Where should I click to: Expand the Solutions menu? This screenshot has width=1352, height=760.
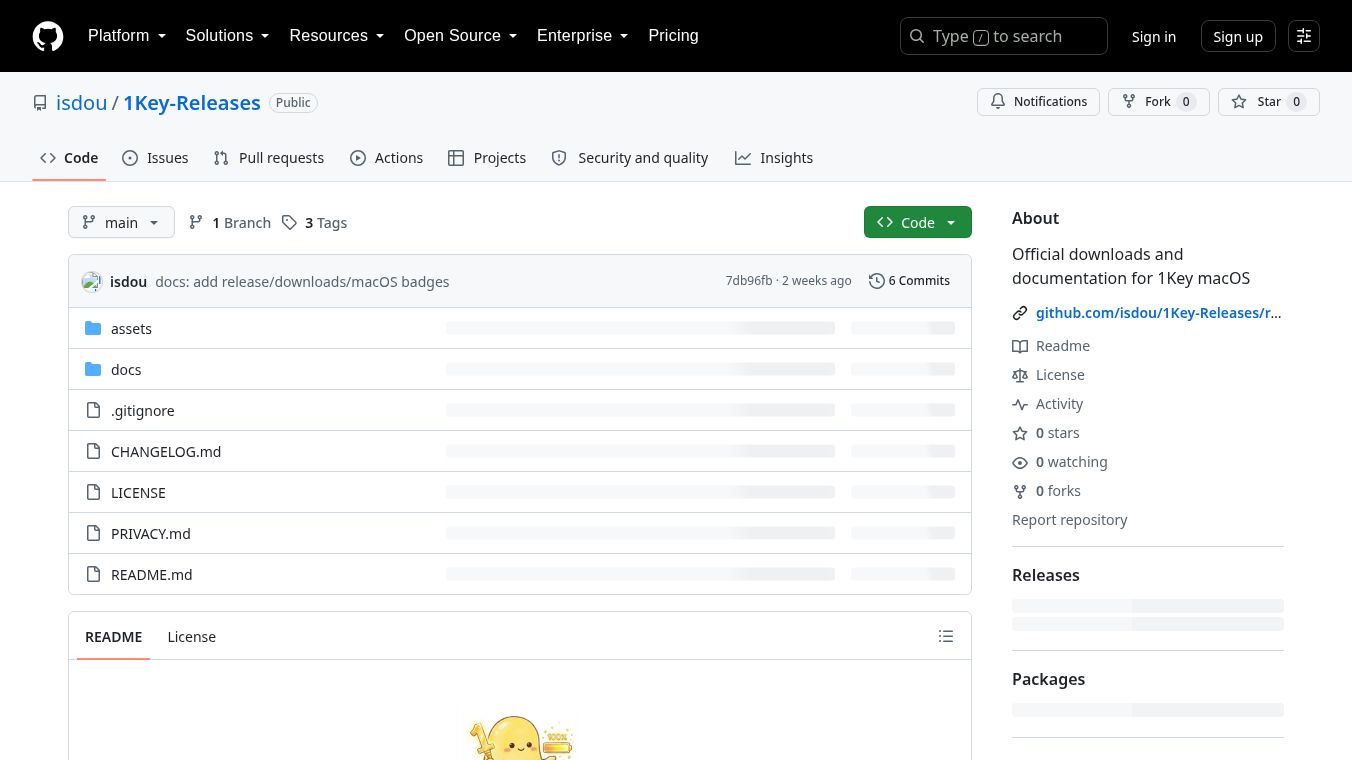click(228, 36)
